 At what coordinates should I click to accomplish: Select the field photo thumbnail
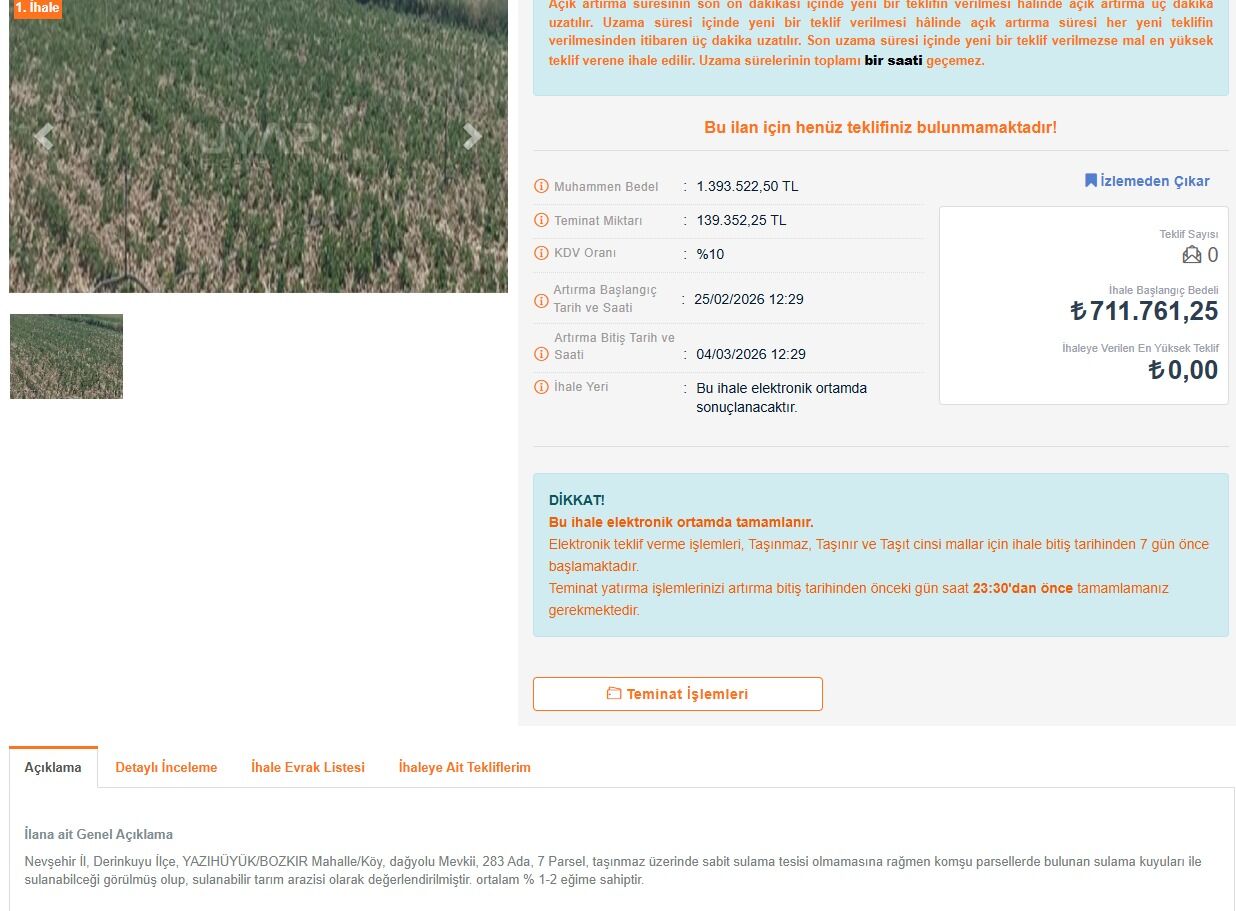66,356
